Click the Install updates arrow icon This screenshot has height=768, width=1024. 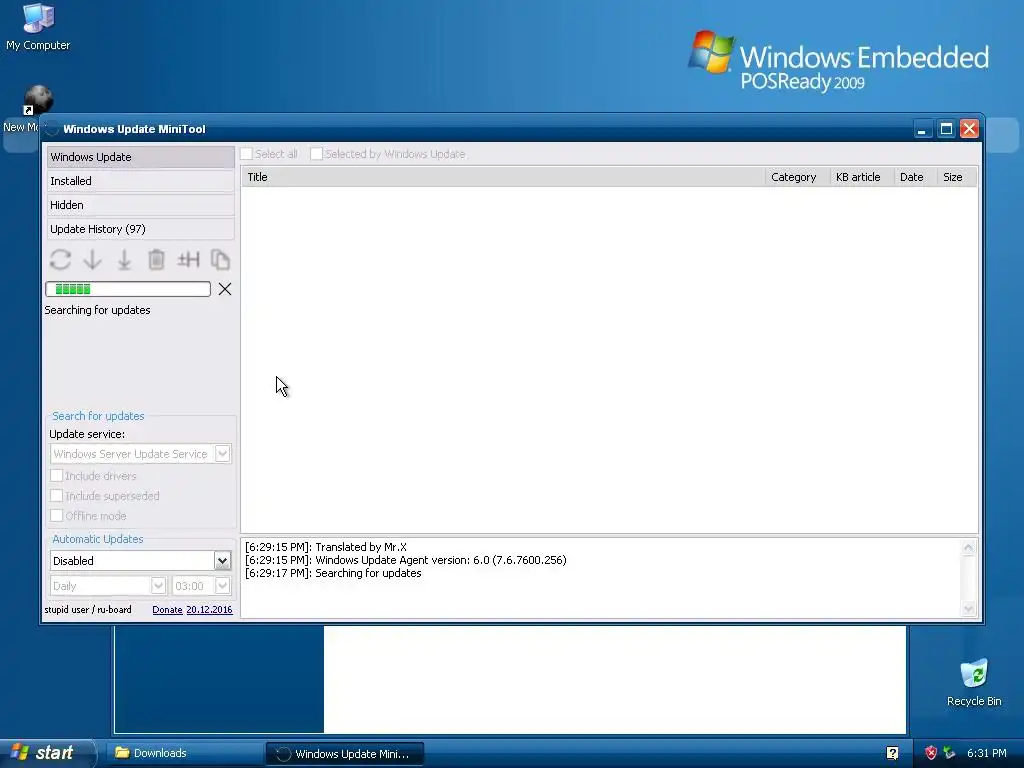point(124,260)
